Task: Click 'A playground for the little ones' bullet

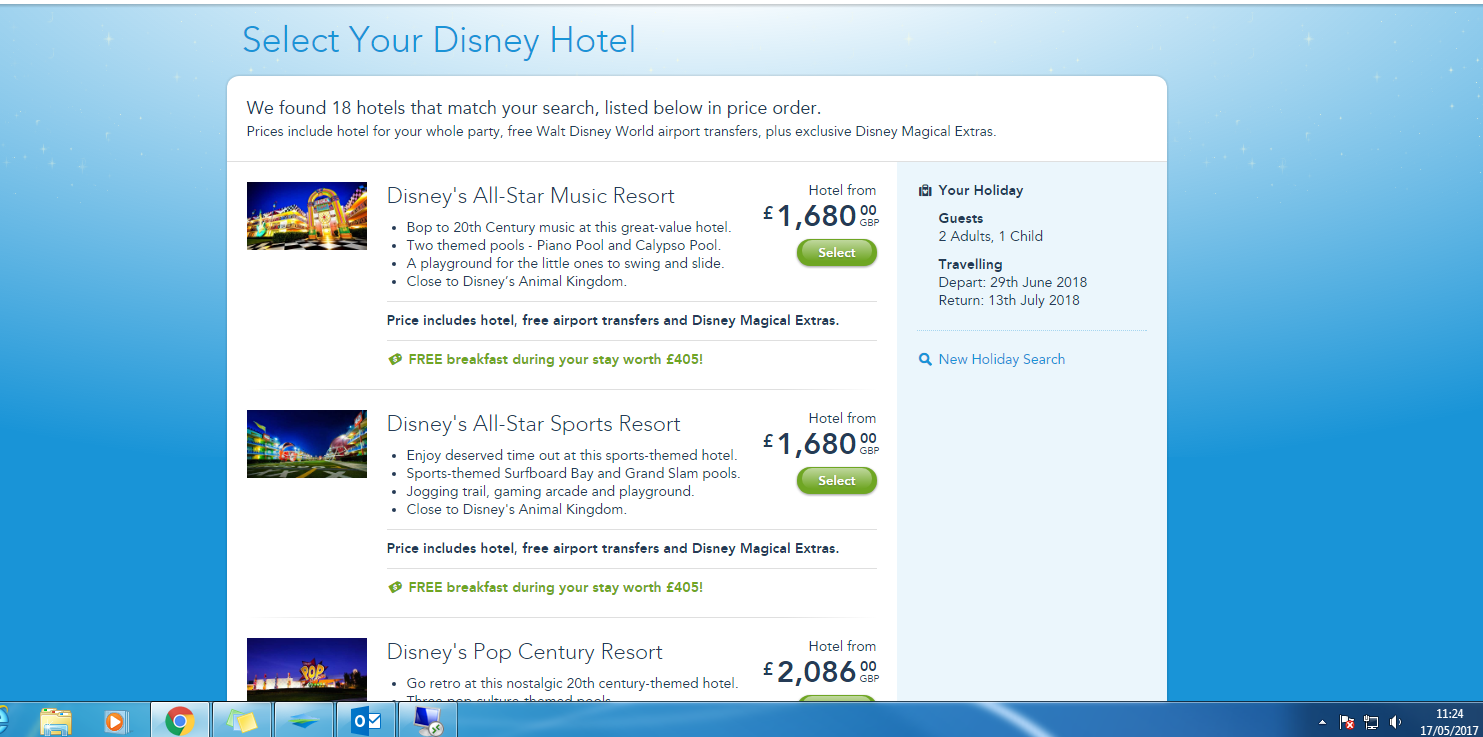Action: [x=565, y=263]
